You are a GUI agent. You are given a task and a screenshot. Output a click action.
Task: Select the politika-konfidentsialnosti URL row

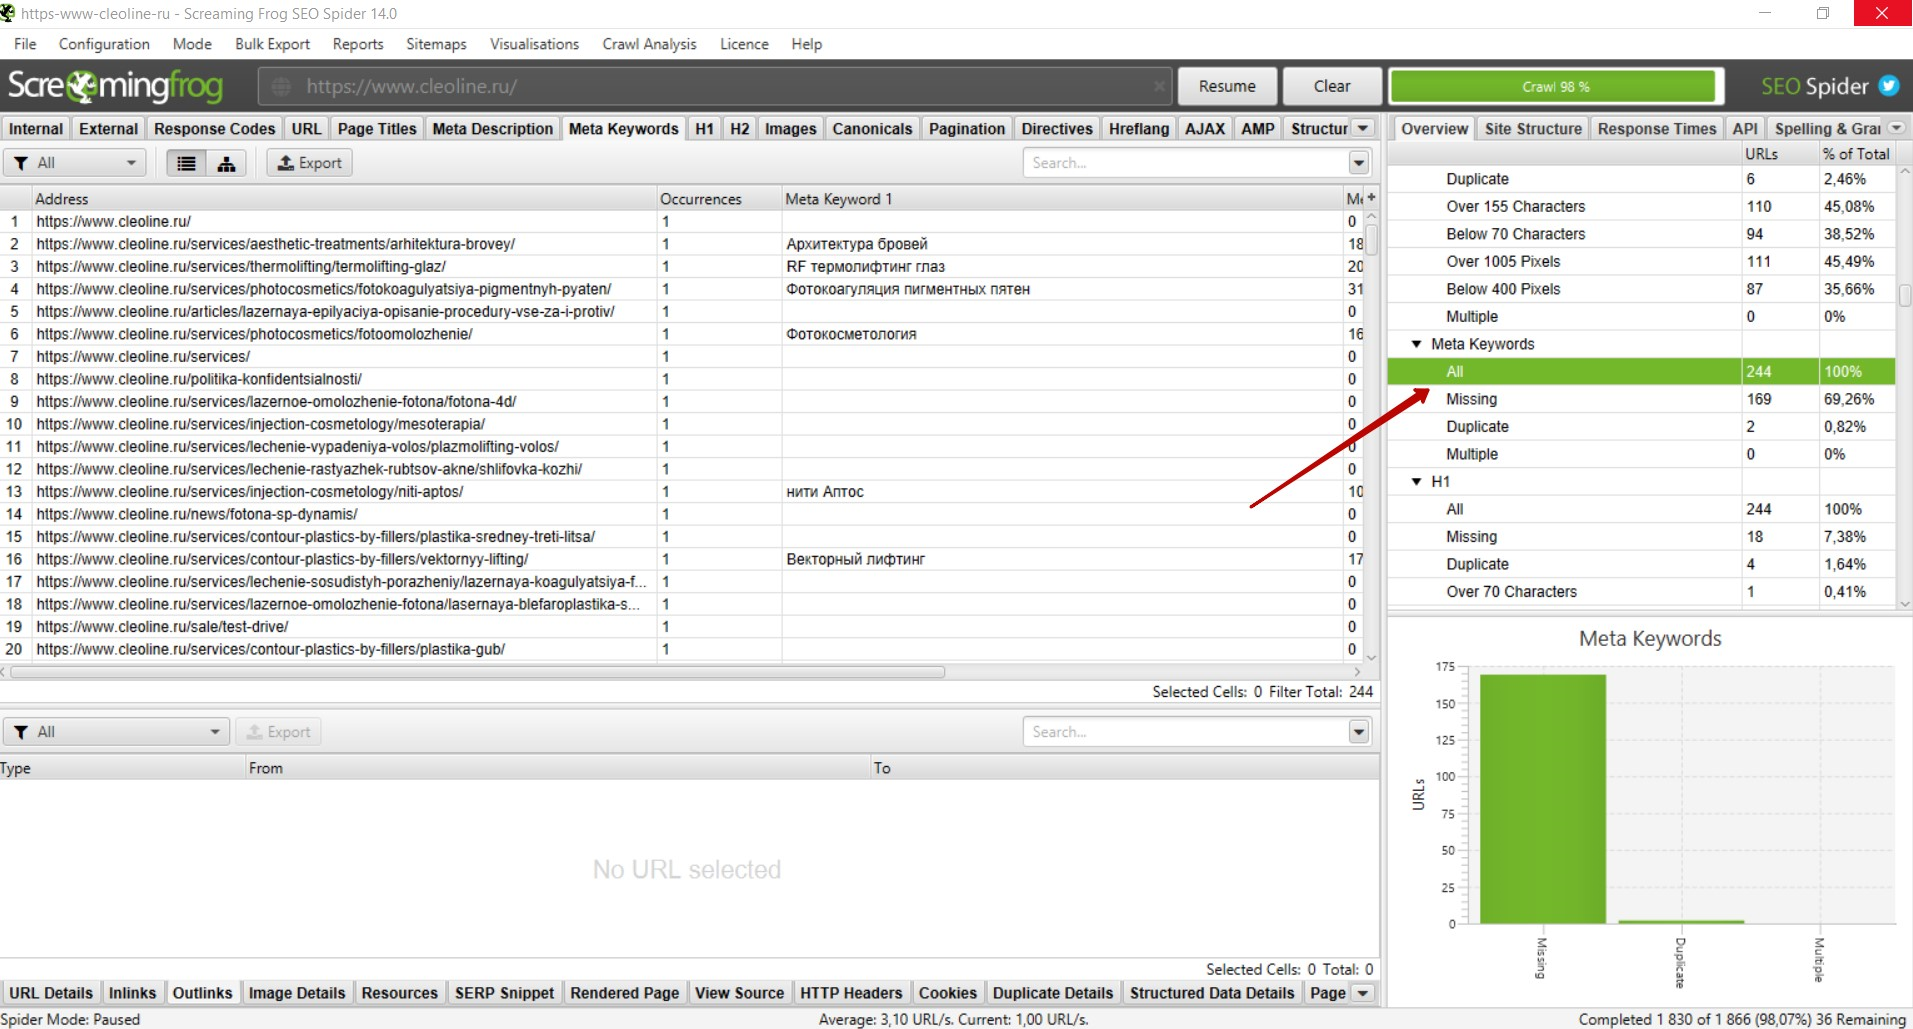tap(683, 379)
